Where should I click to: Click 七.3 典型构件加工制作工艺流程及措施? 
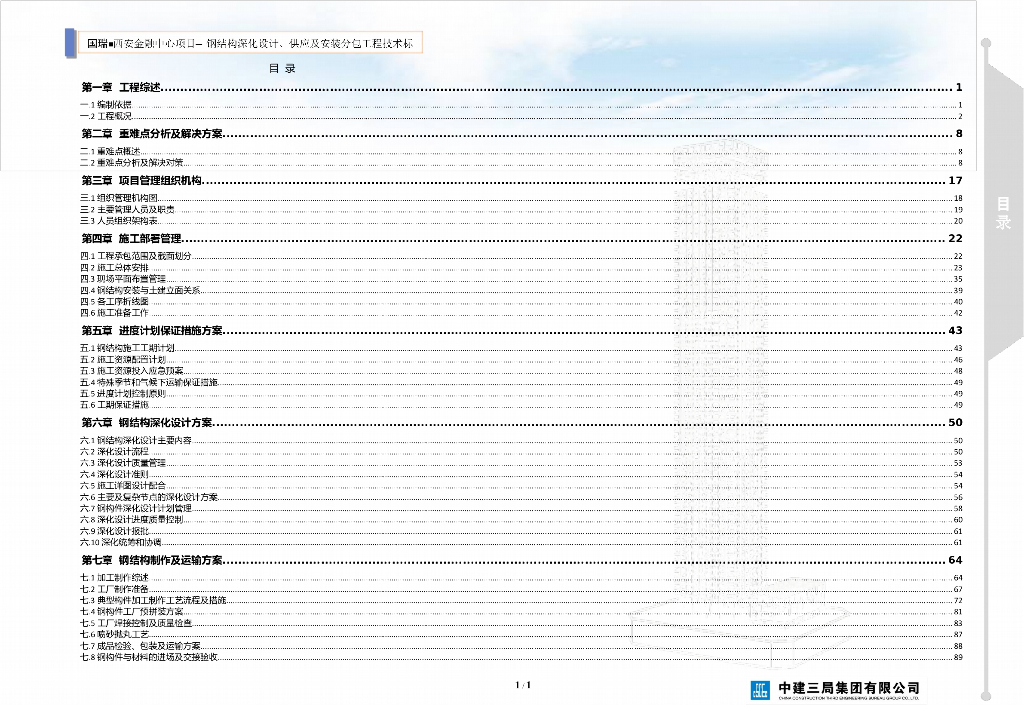tap(521, 601)
